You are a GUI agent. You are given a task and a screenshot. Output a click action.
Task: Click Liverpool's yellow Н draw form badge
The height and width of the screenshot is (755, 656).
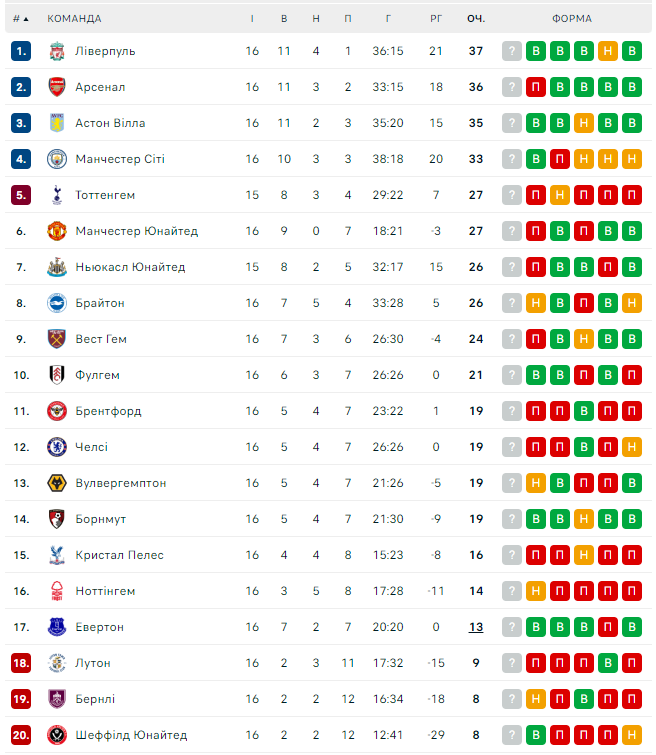click(607, 51)
